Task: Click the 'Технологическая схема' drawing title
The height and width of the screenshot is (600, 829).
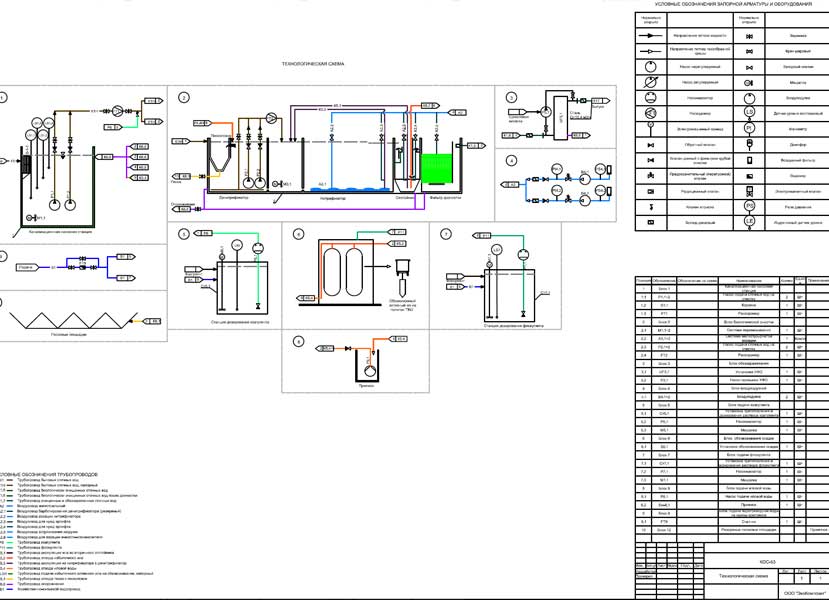Action: click(x=313, y=64)
